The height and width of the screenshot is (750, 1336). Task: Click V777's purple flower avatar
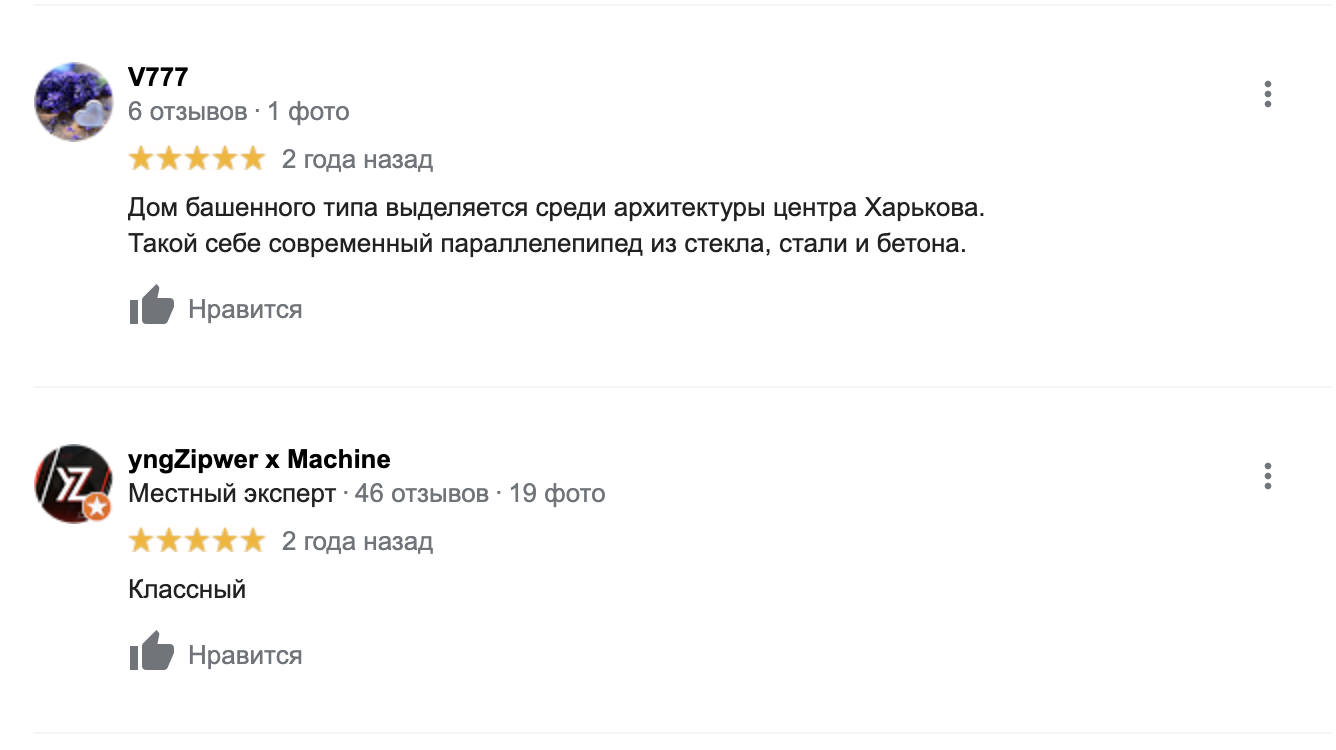74,102
